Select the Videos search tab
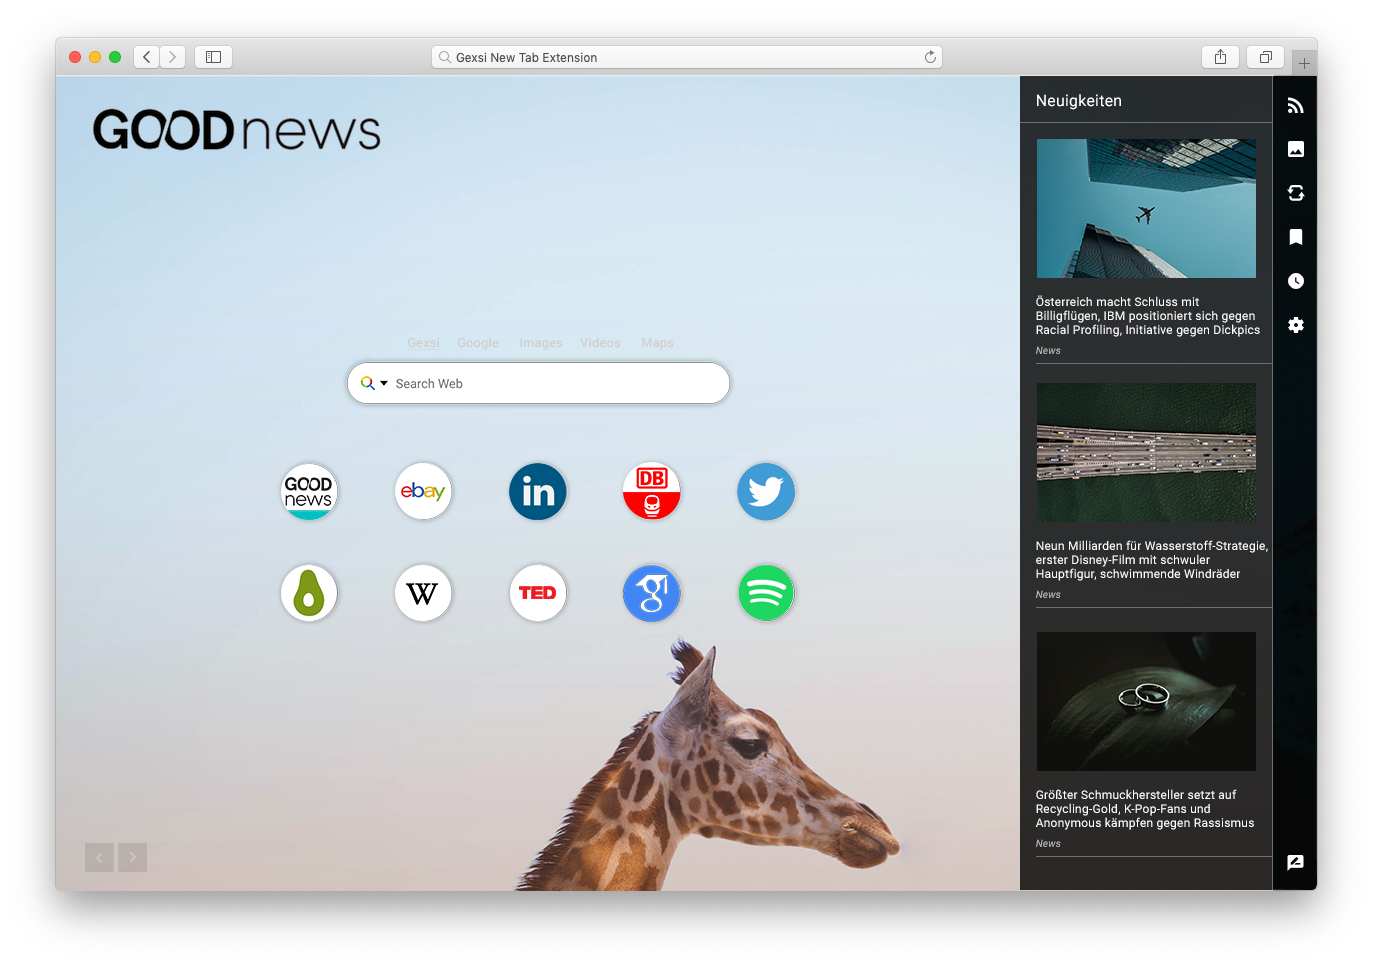The height and width of the screenshot is (964, 1373). [600, 343]
